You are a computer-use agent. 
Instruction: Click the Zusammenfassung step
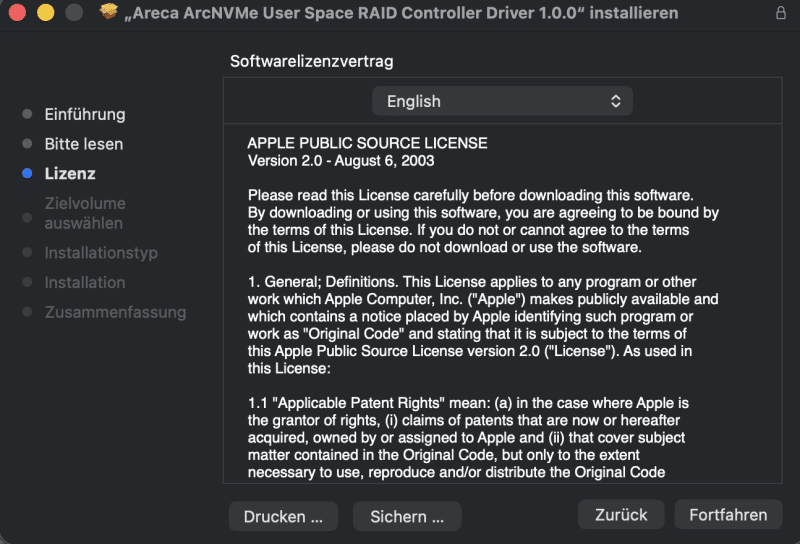(x=115, y=312)
